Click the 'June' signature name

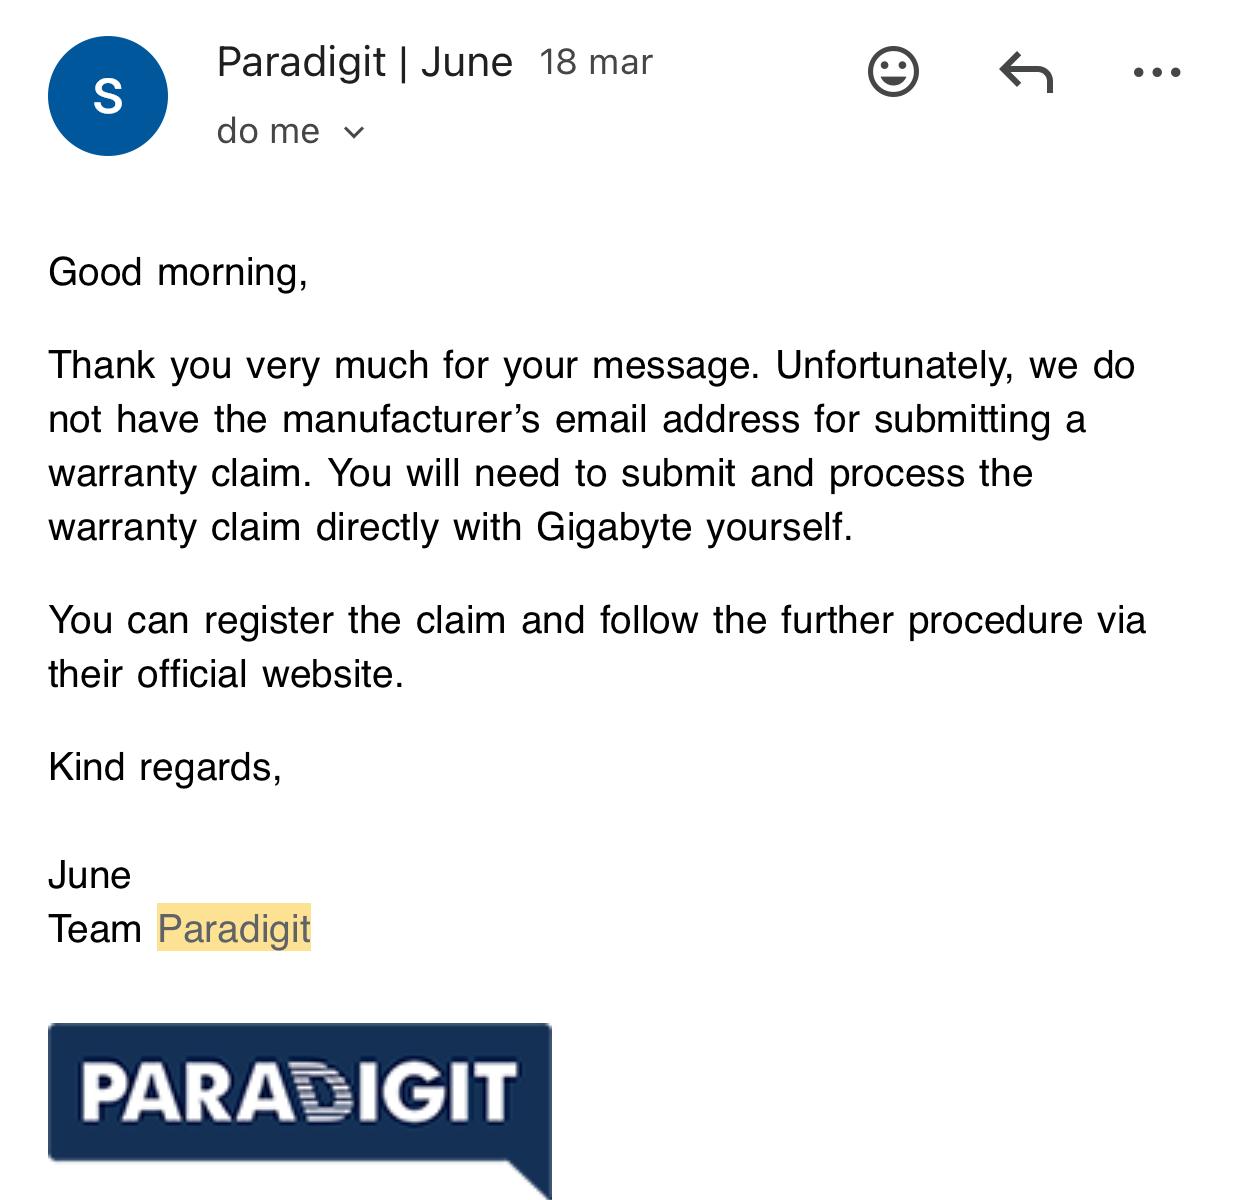(x=90, y=875)
